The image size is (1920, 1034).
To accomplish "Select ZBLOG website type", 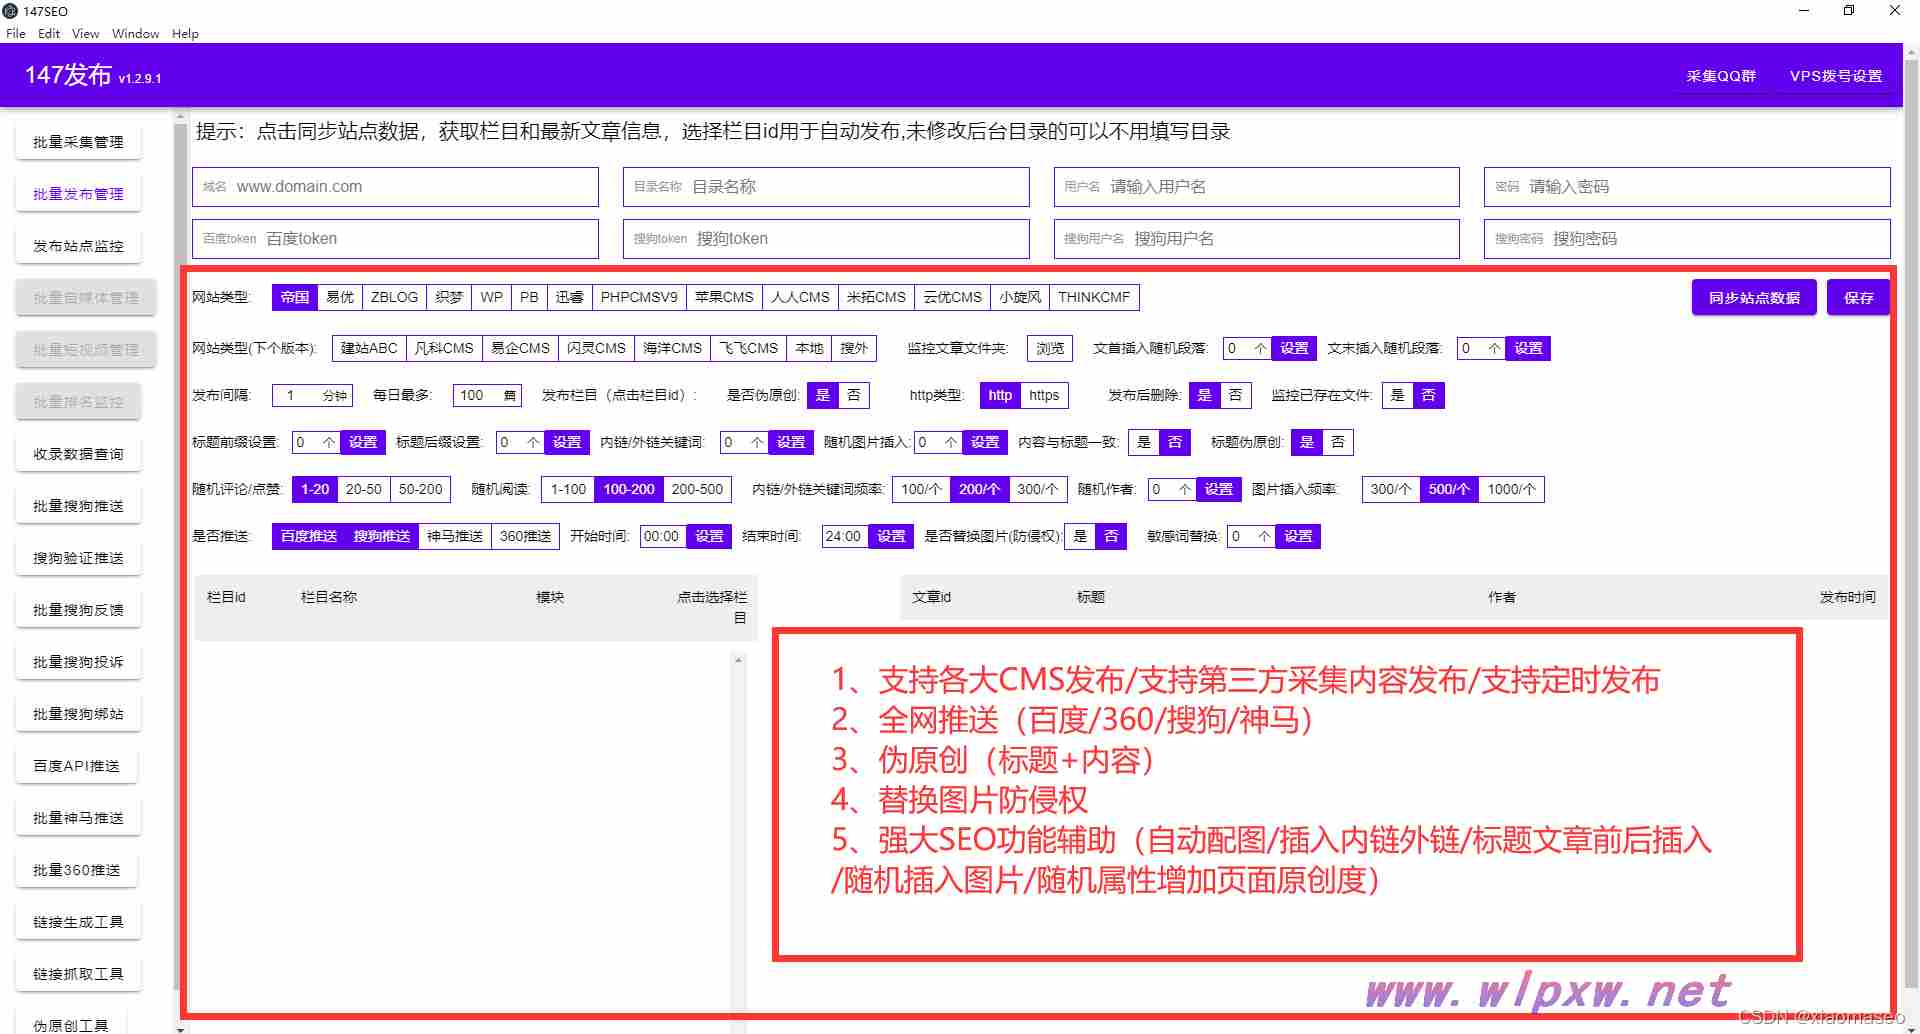I will [x=394, y=297].
